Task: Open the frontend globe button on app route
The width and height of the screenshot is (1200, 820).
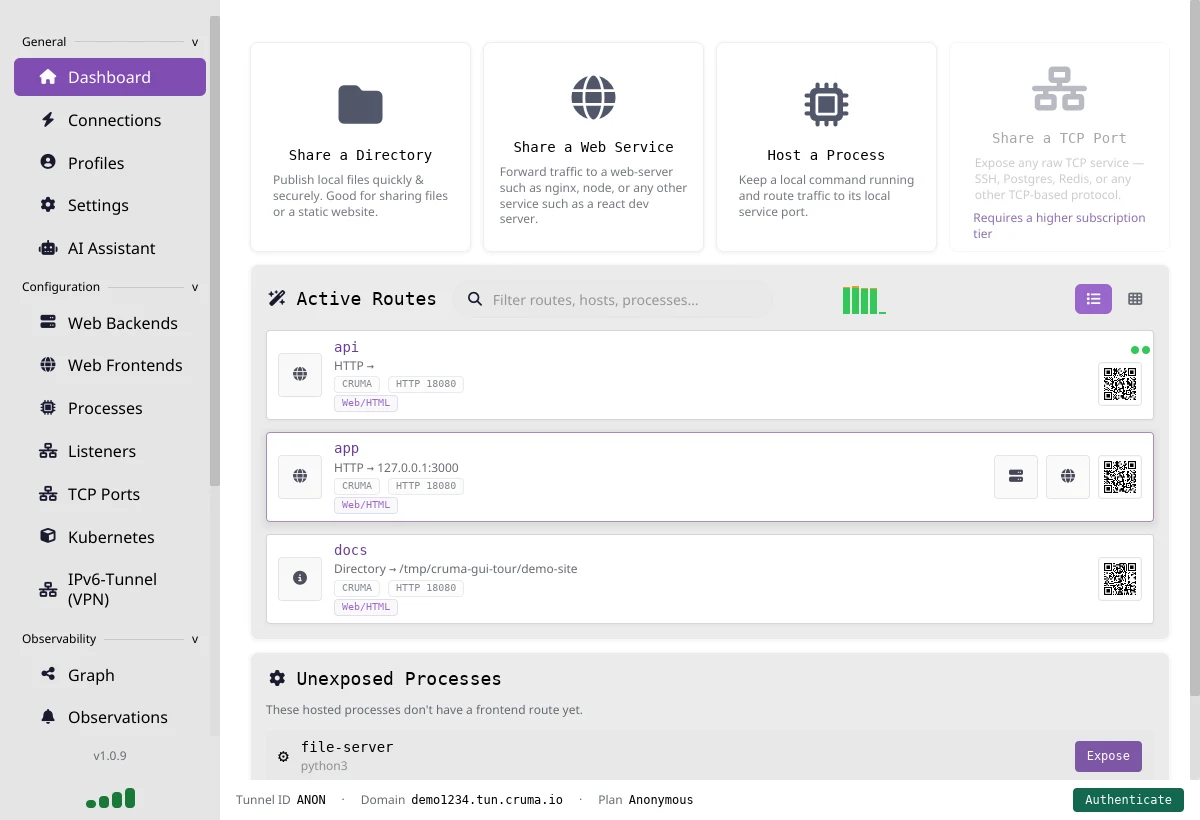Action: pos(1068,477)
